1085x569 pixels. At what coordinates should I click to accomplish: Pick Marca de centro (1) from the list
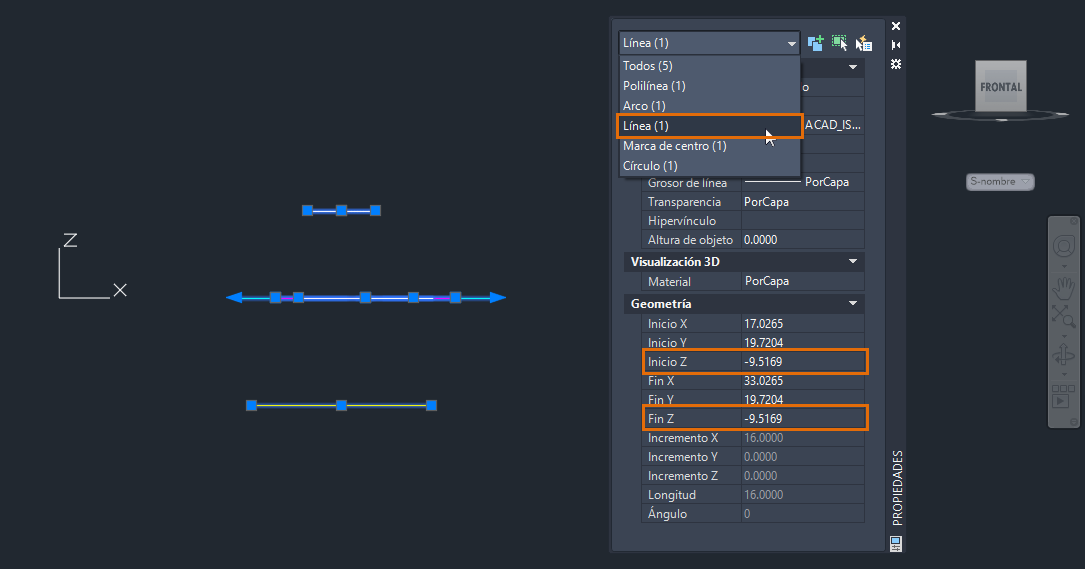click(x=709, y=146)
